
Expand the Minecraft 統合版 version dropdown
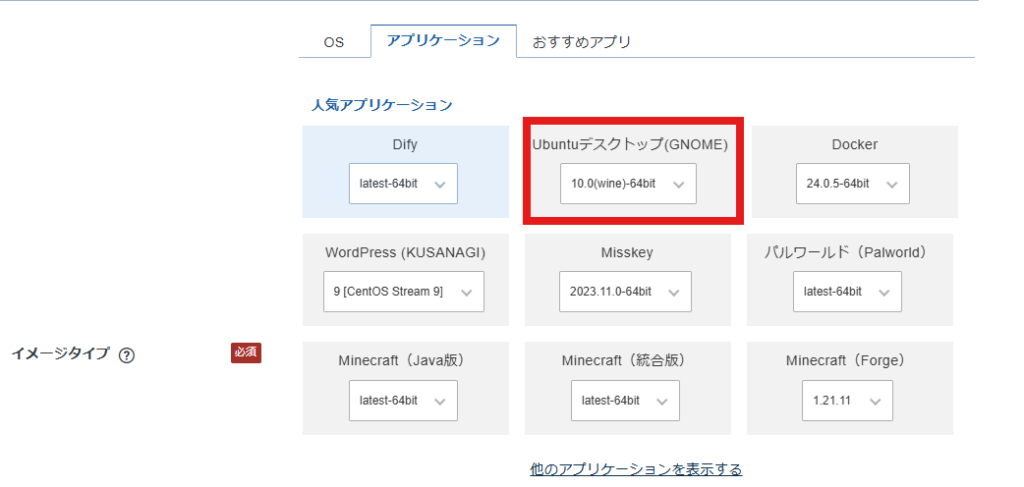coord(625,400)
